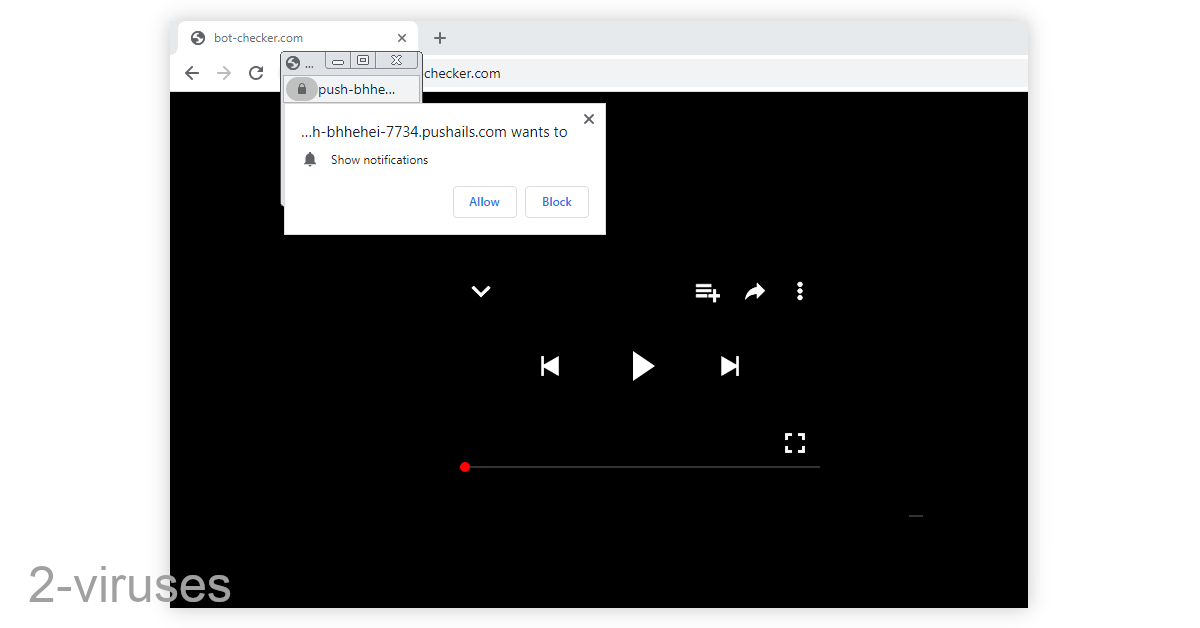Skip to previous track
The image size is (1200, 628).
point(549,366)
